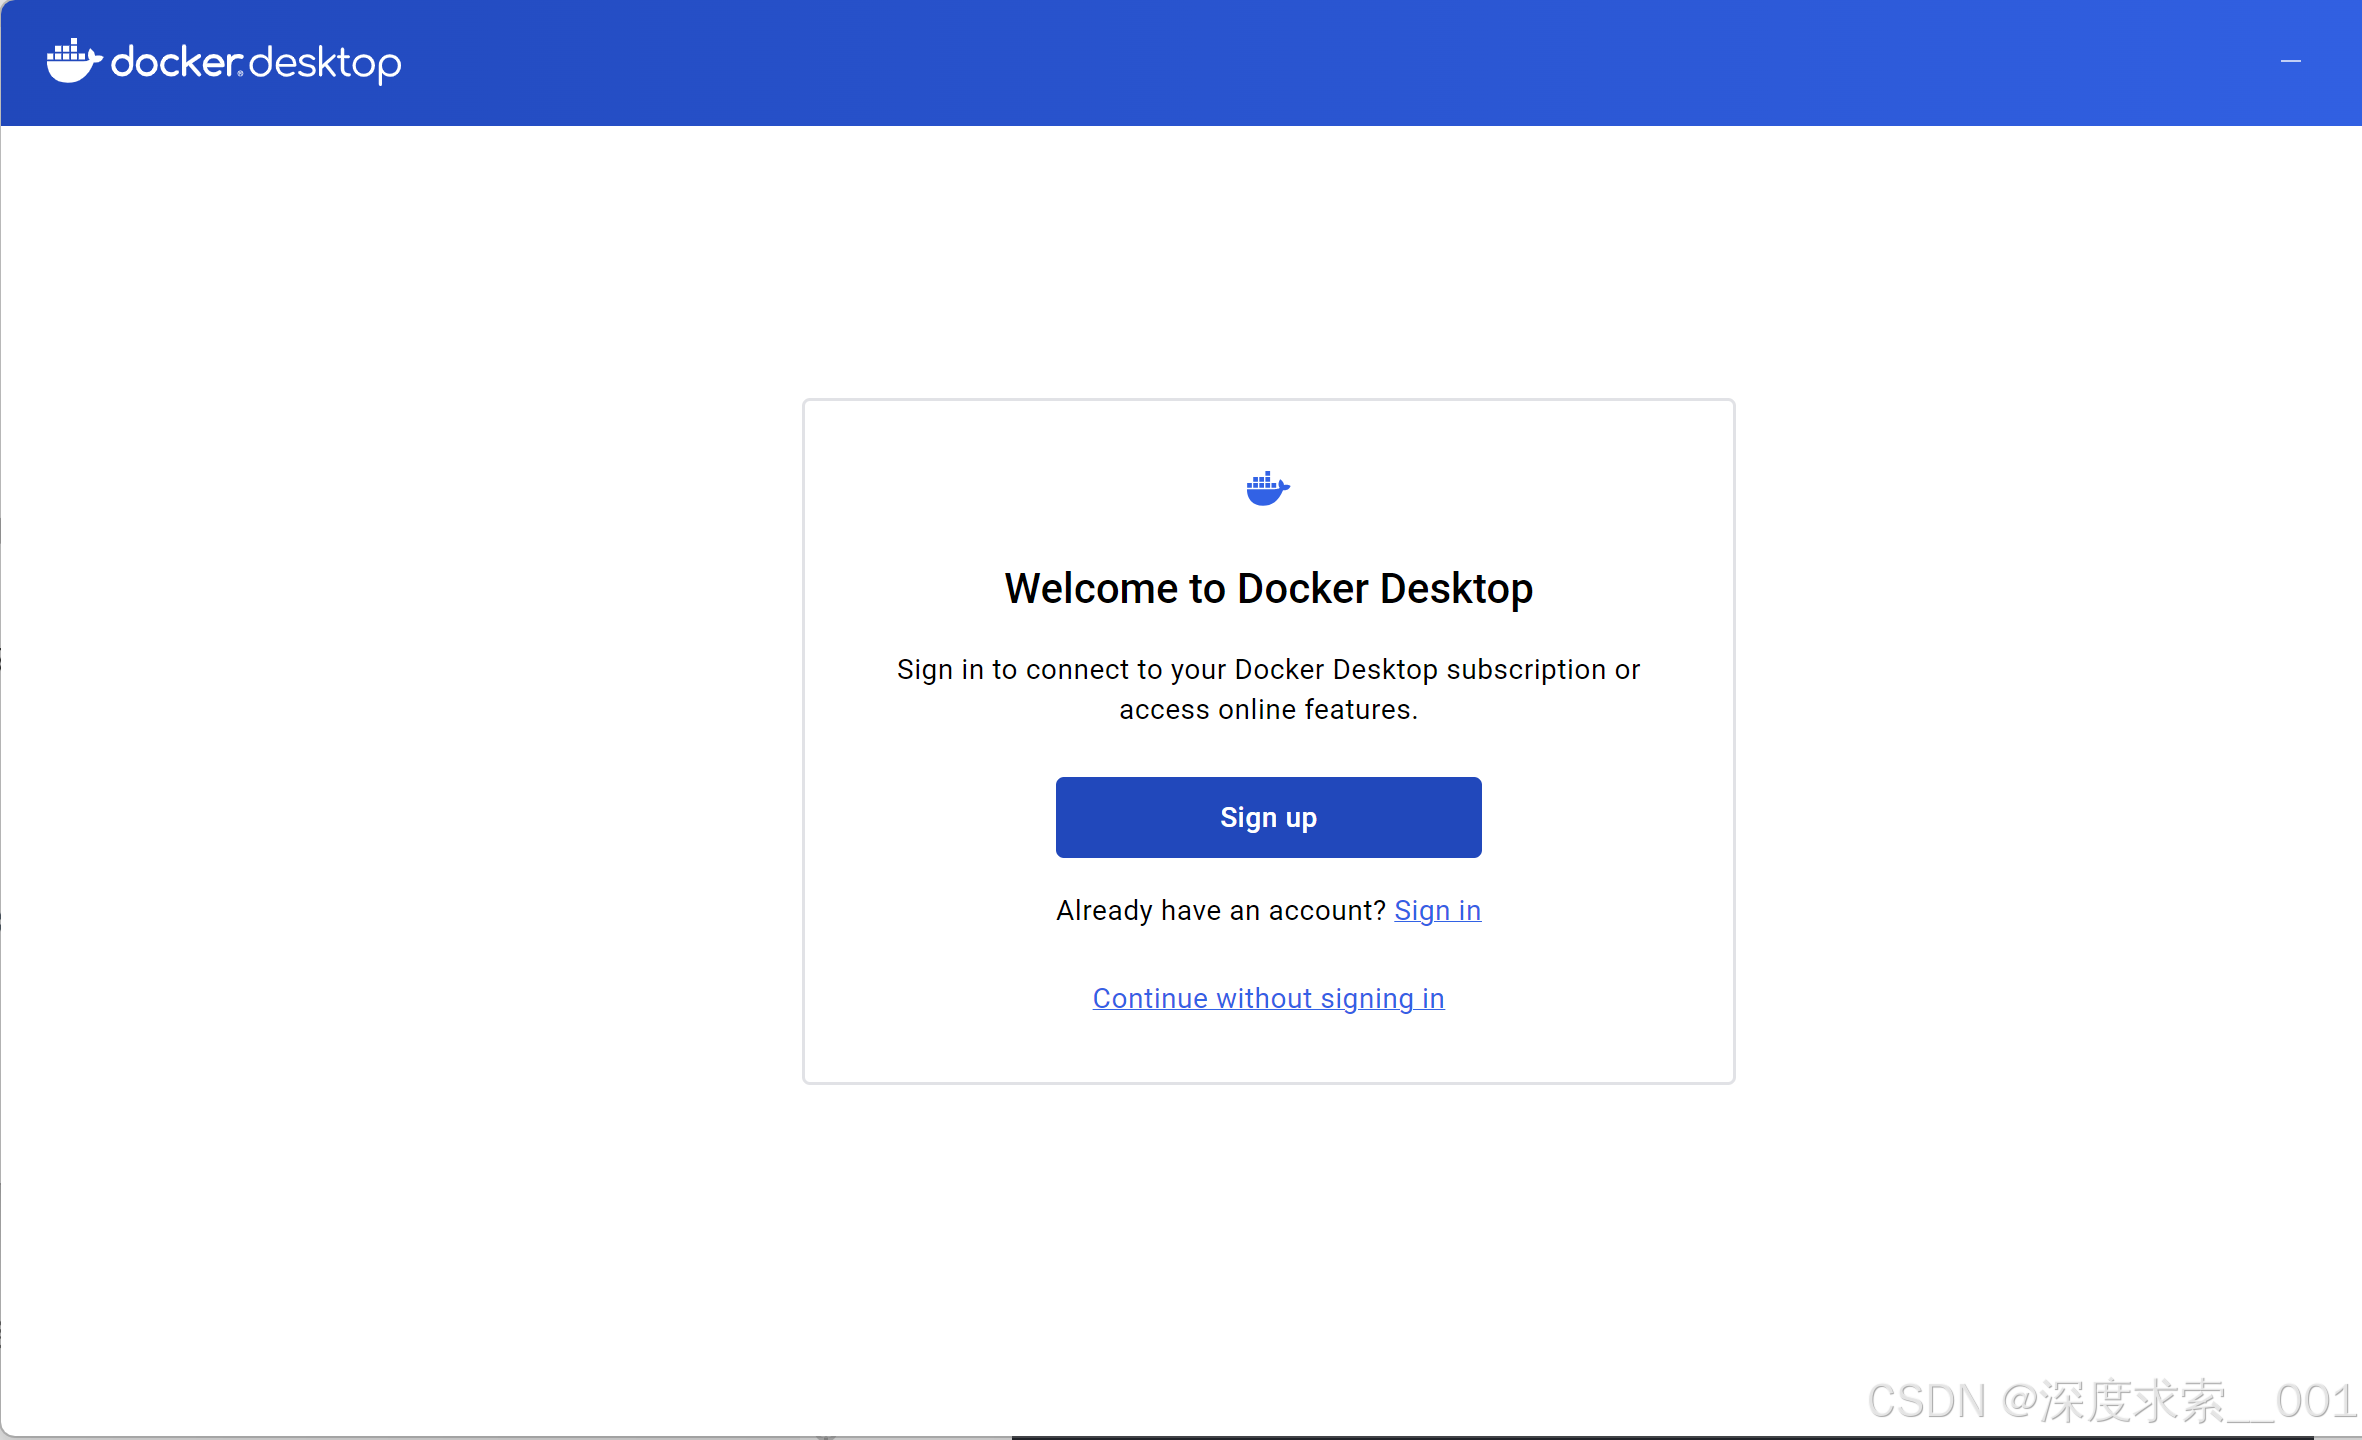Click the '001' characters in the watermark
Image resolution: width=2362 pixels, height=1440 pixels.
(x=2315, y=1401)
